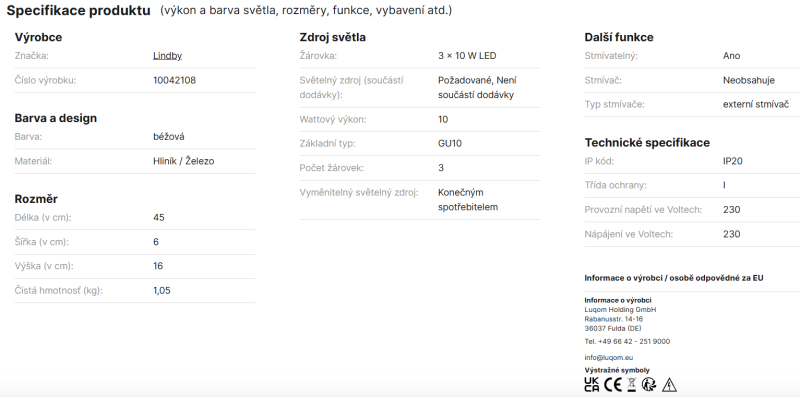800x397 pixels.
Task: Click the Další funkce section heading
Action: [619, 37]
